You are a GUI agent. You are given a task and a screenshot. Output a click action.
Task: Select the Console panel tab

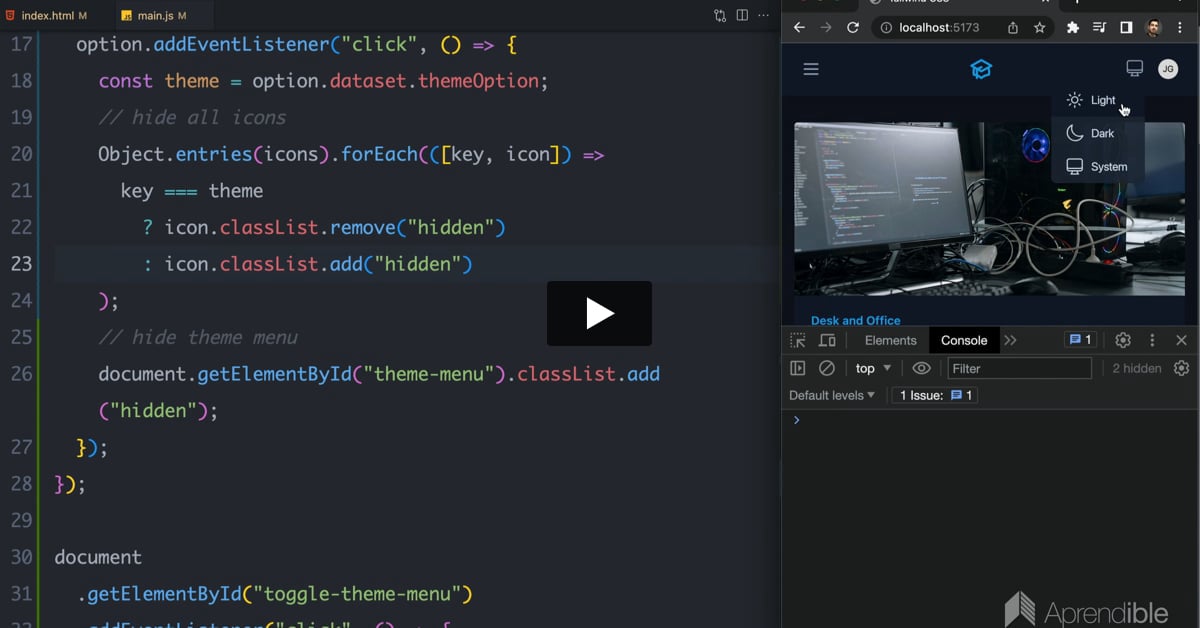964,340
